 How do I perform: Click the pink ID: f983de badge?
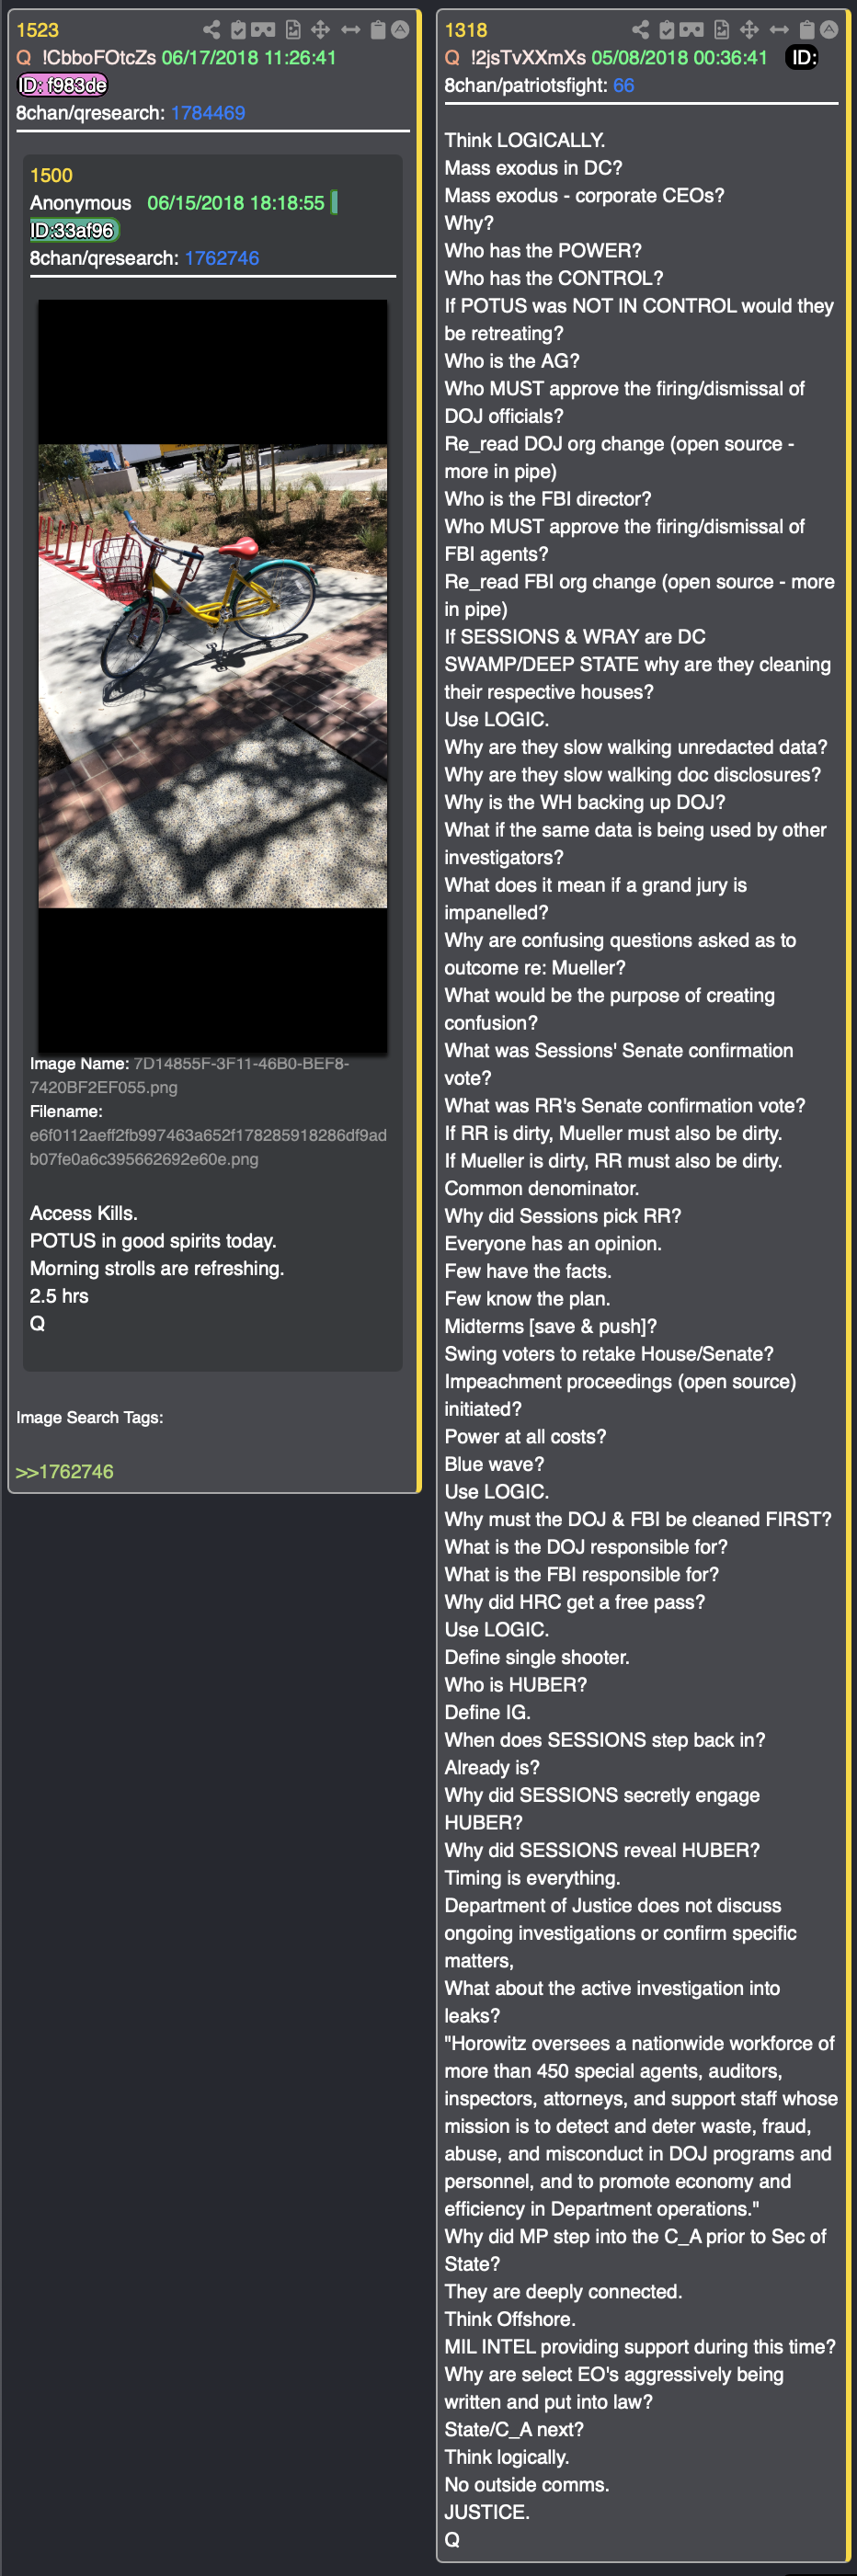(63, 86)
